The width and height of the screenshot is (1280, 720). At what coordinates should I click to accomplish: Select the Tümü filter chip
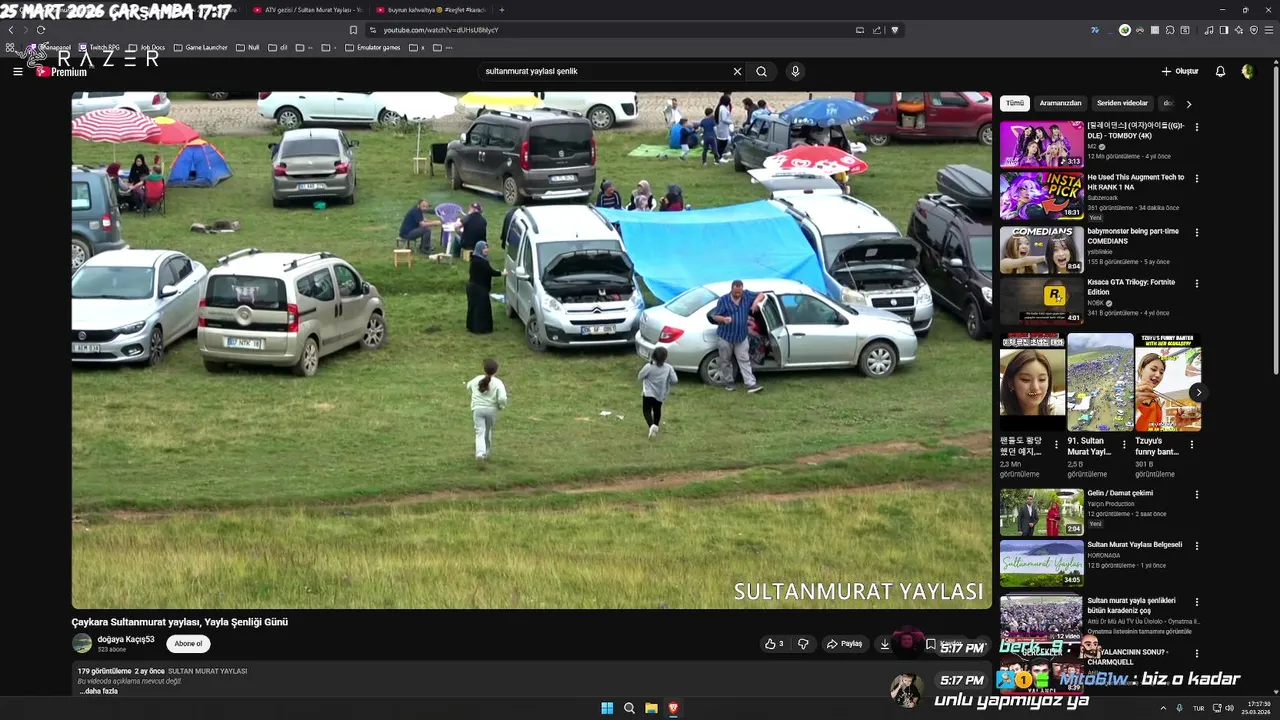click(1015, 103)
